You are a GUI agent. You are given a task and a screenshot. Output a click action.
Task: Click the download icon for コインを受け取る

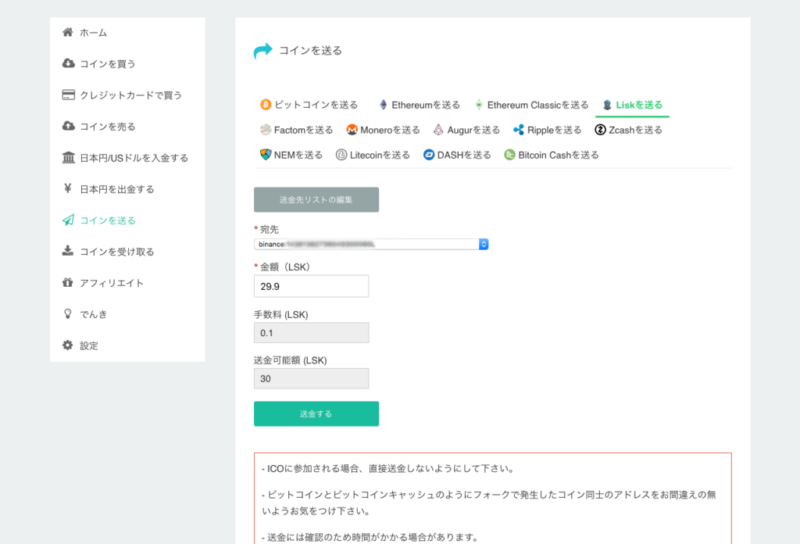[68, 251]
